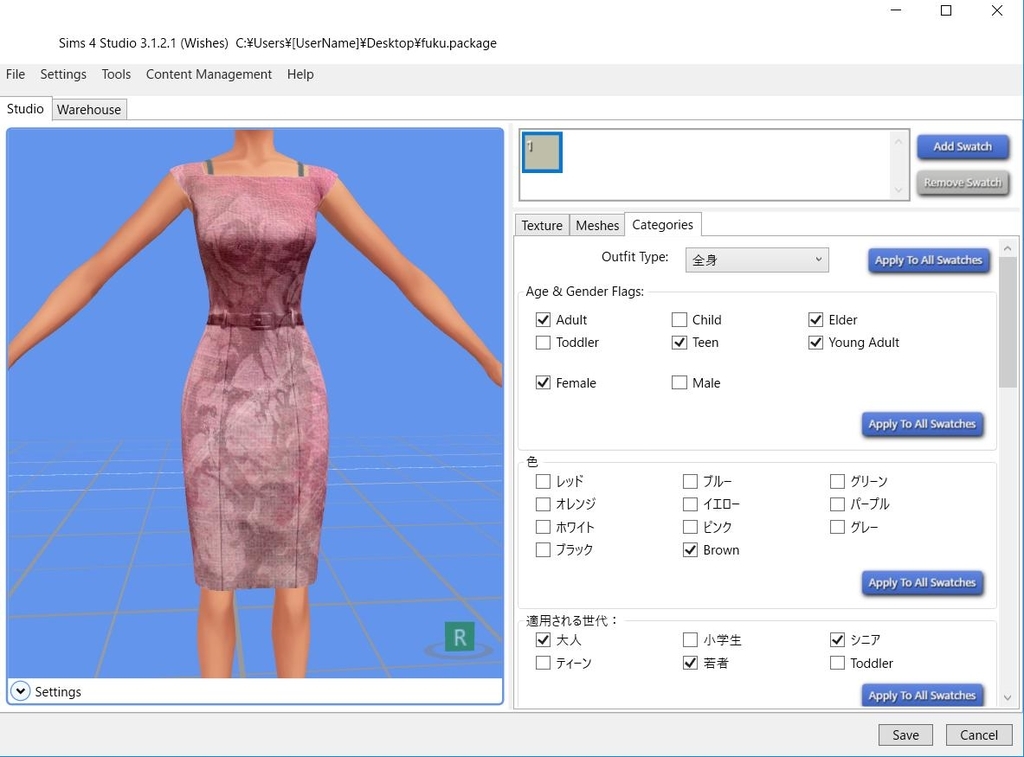The height and width of the screenshot is (757, 1024).
Task: Click swatch list scroll-up arrow
Action: click(x=899, y=141)
